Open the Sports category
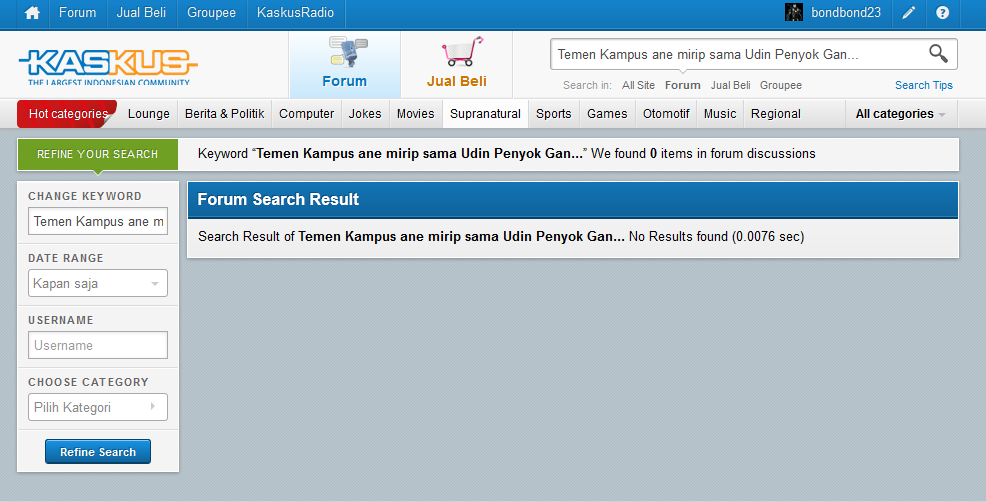 (x=554, y=114)
